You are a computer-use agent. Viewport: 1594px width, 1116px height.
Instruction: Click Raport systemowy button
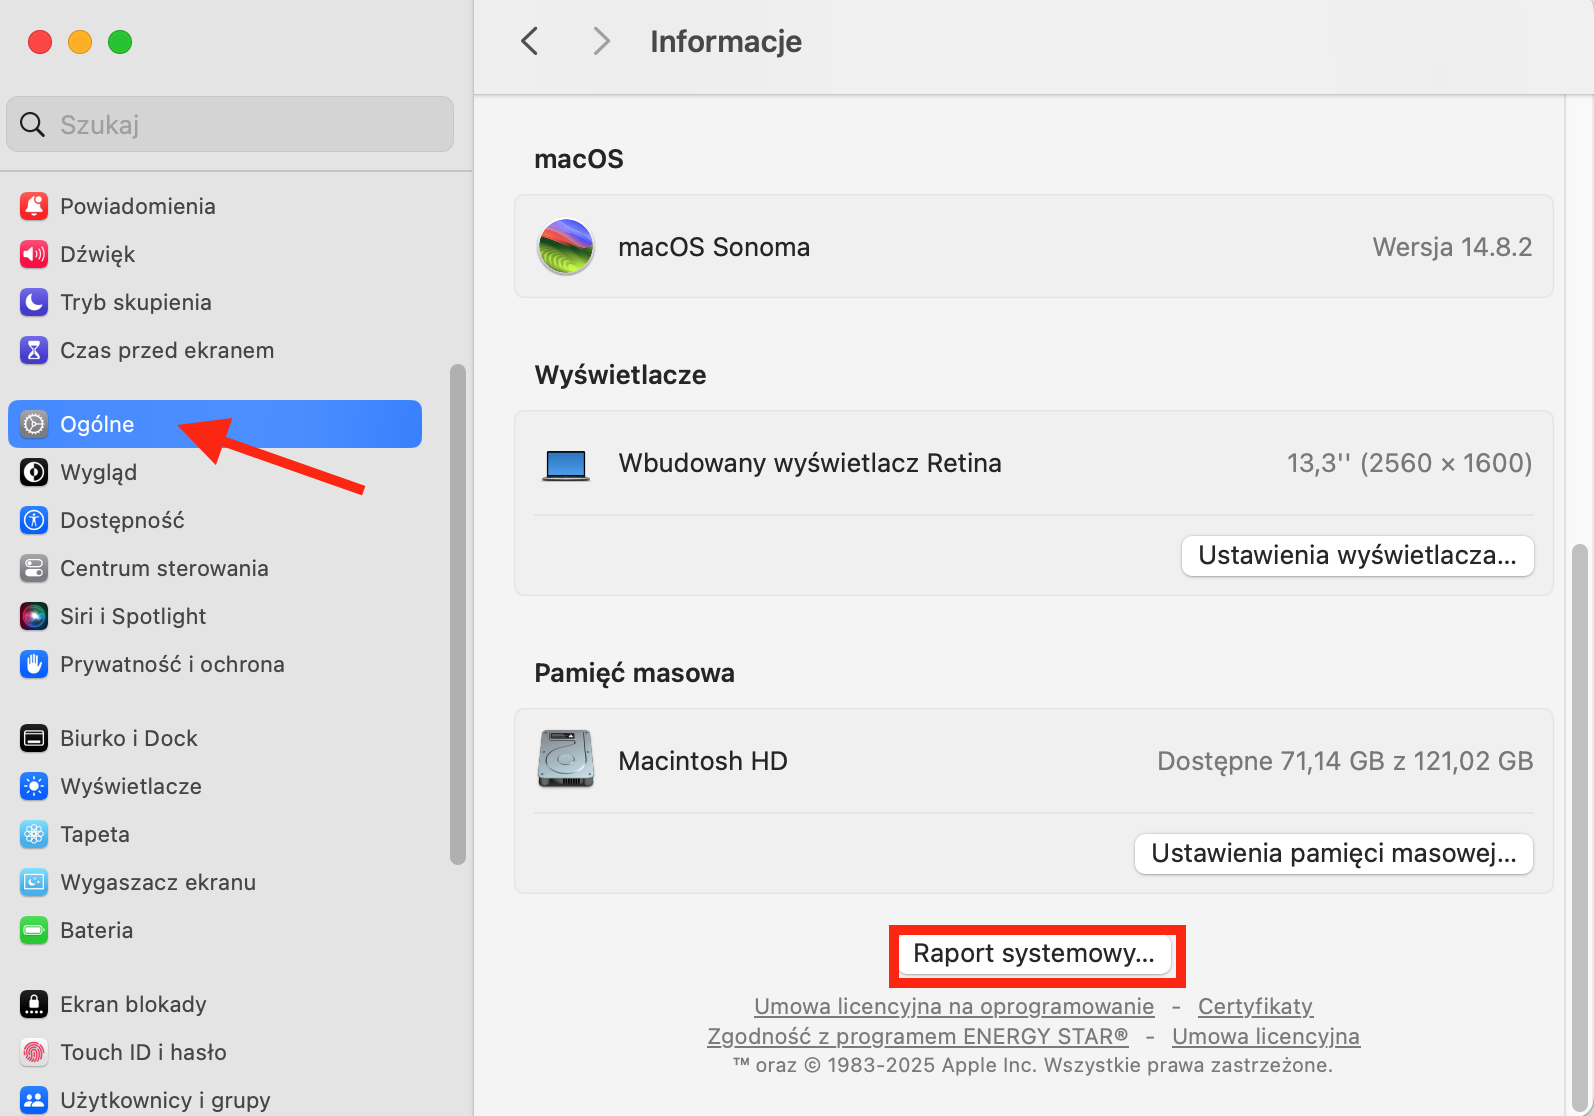pyautogui.click(x=1034, y=953)
